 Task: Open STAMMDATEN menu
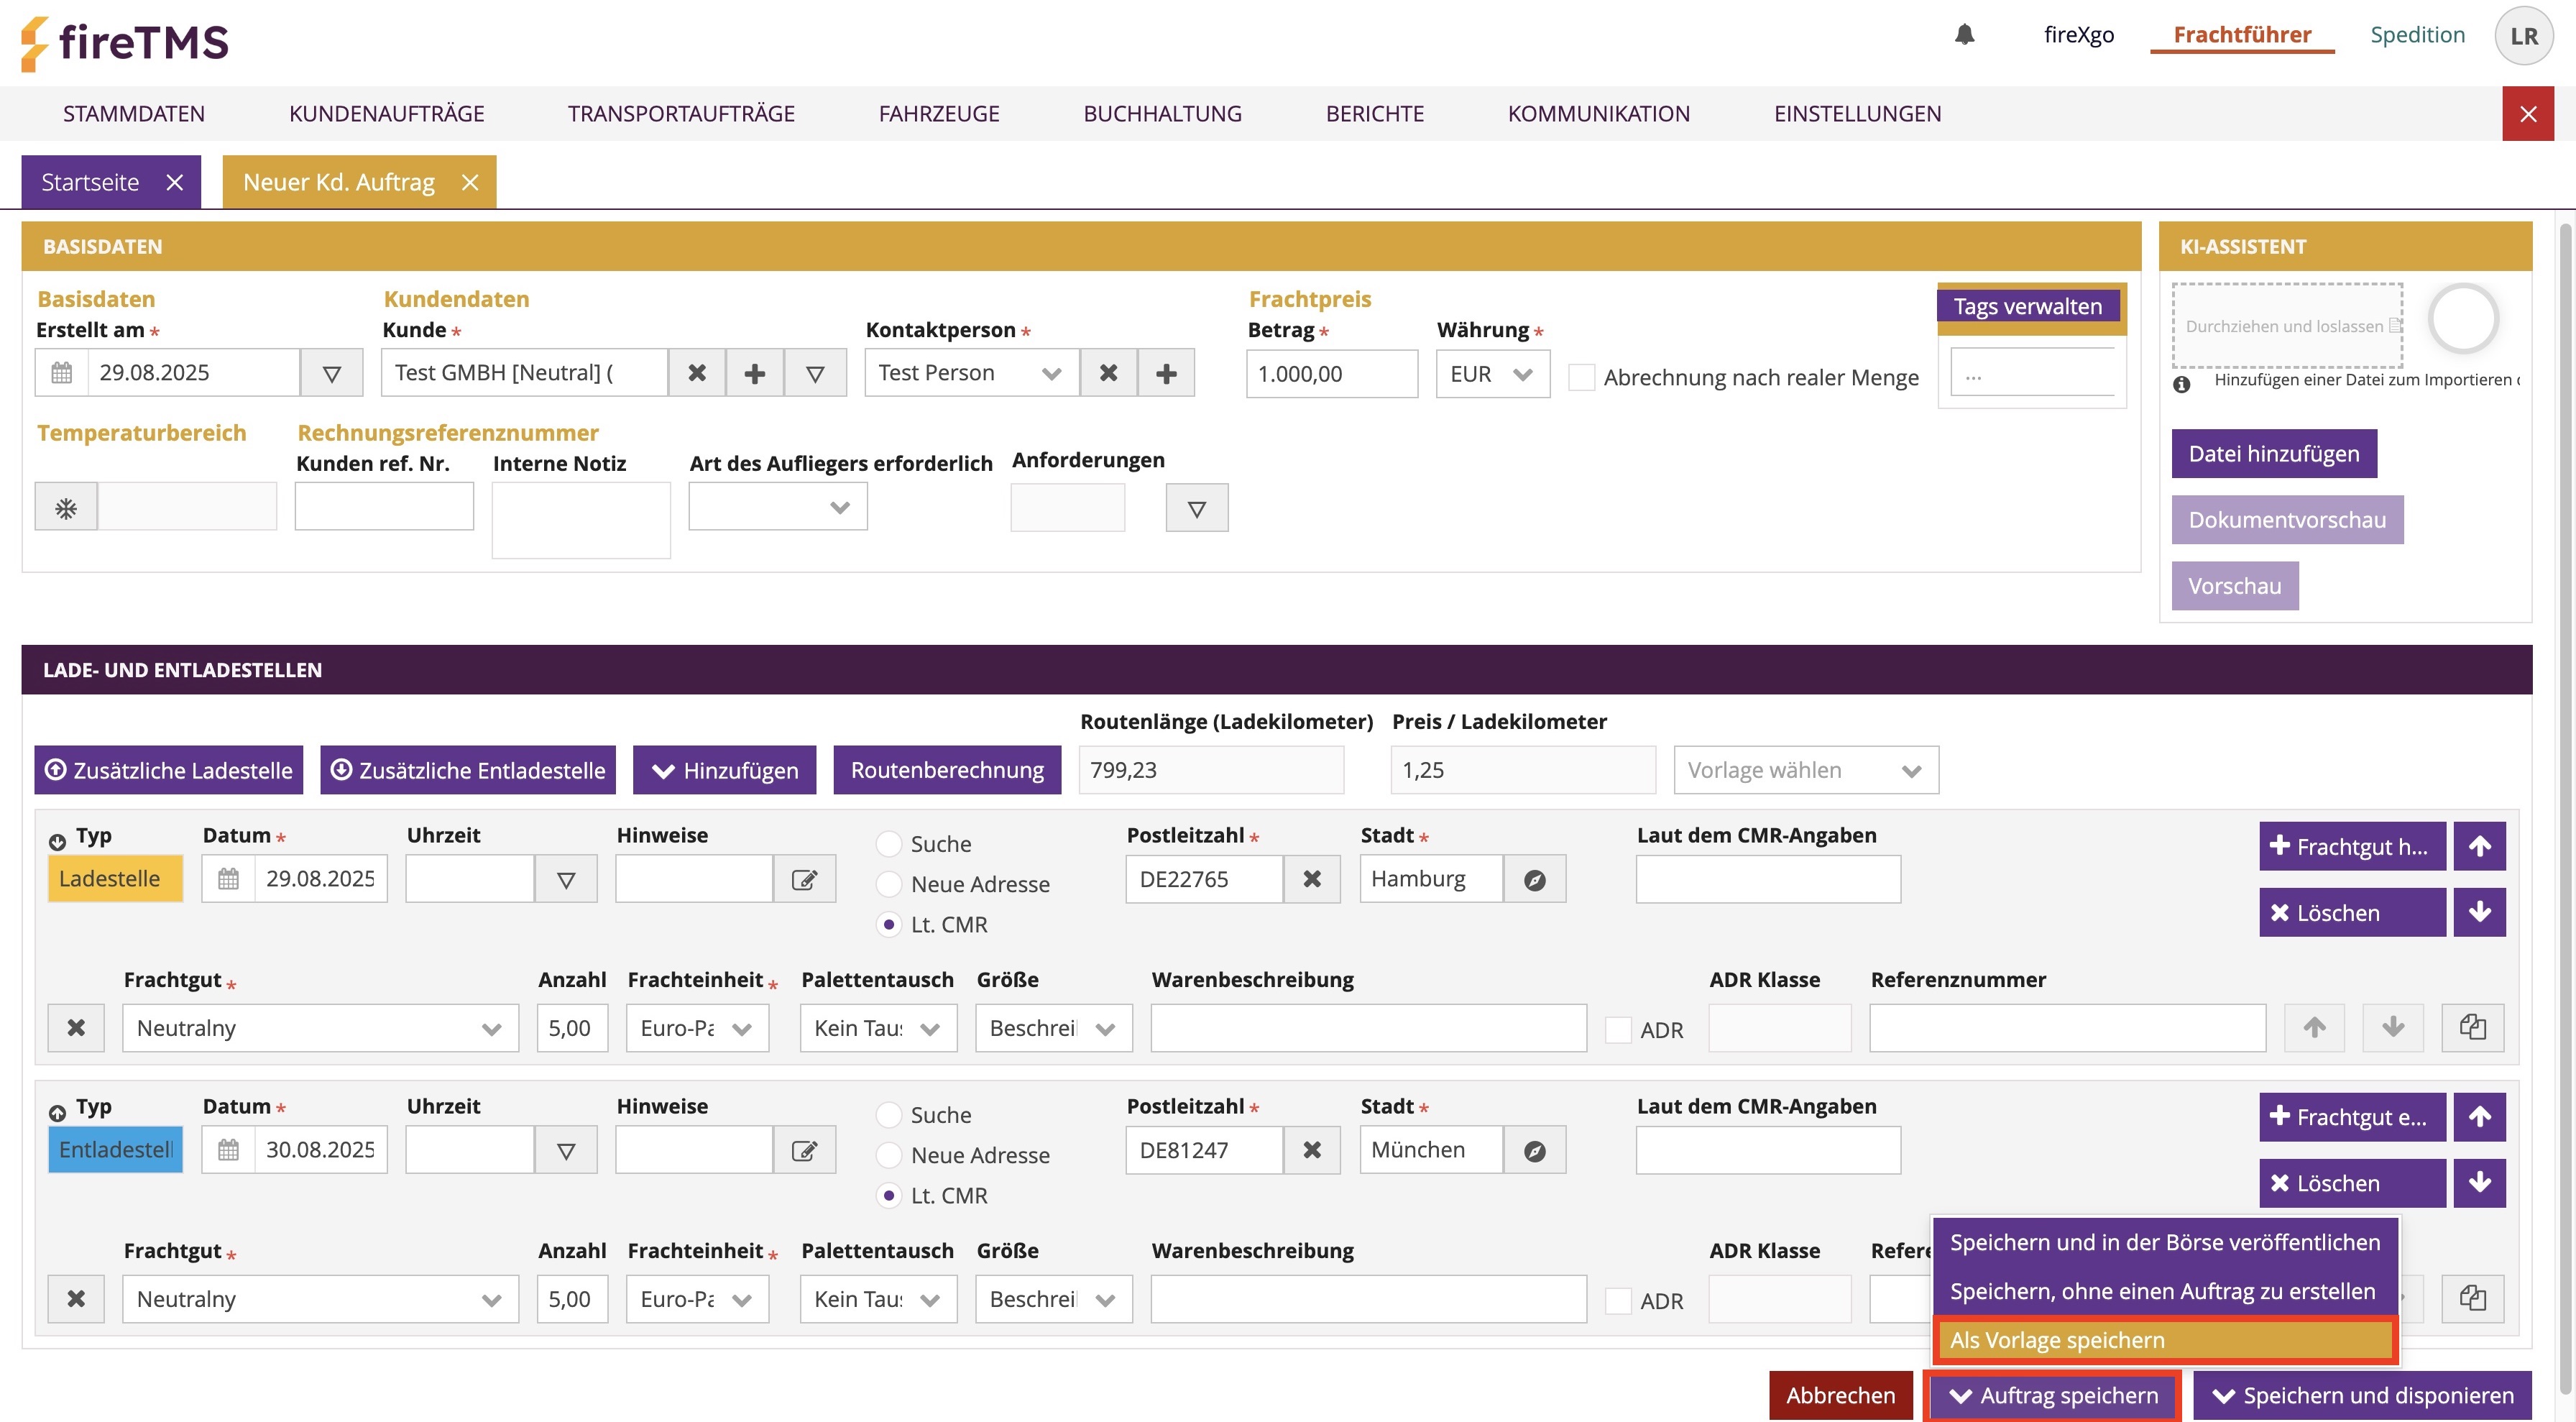click(x=134, y=114)
